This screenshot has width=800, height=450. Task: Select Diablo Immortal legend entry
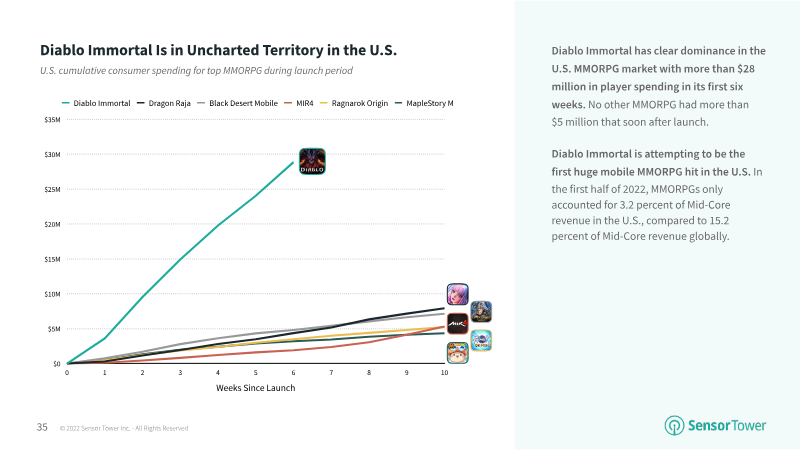pyautogui.click(x=96, y=103)
